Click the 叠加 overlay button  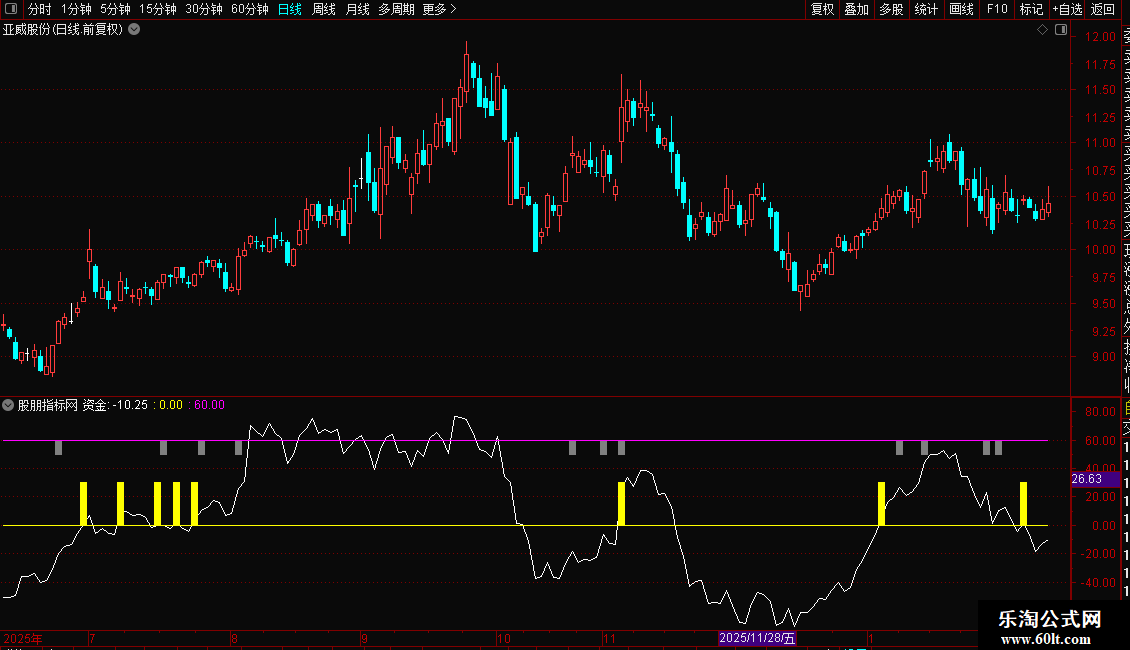click(x=857, y=9)
